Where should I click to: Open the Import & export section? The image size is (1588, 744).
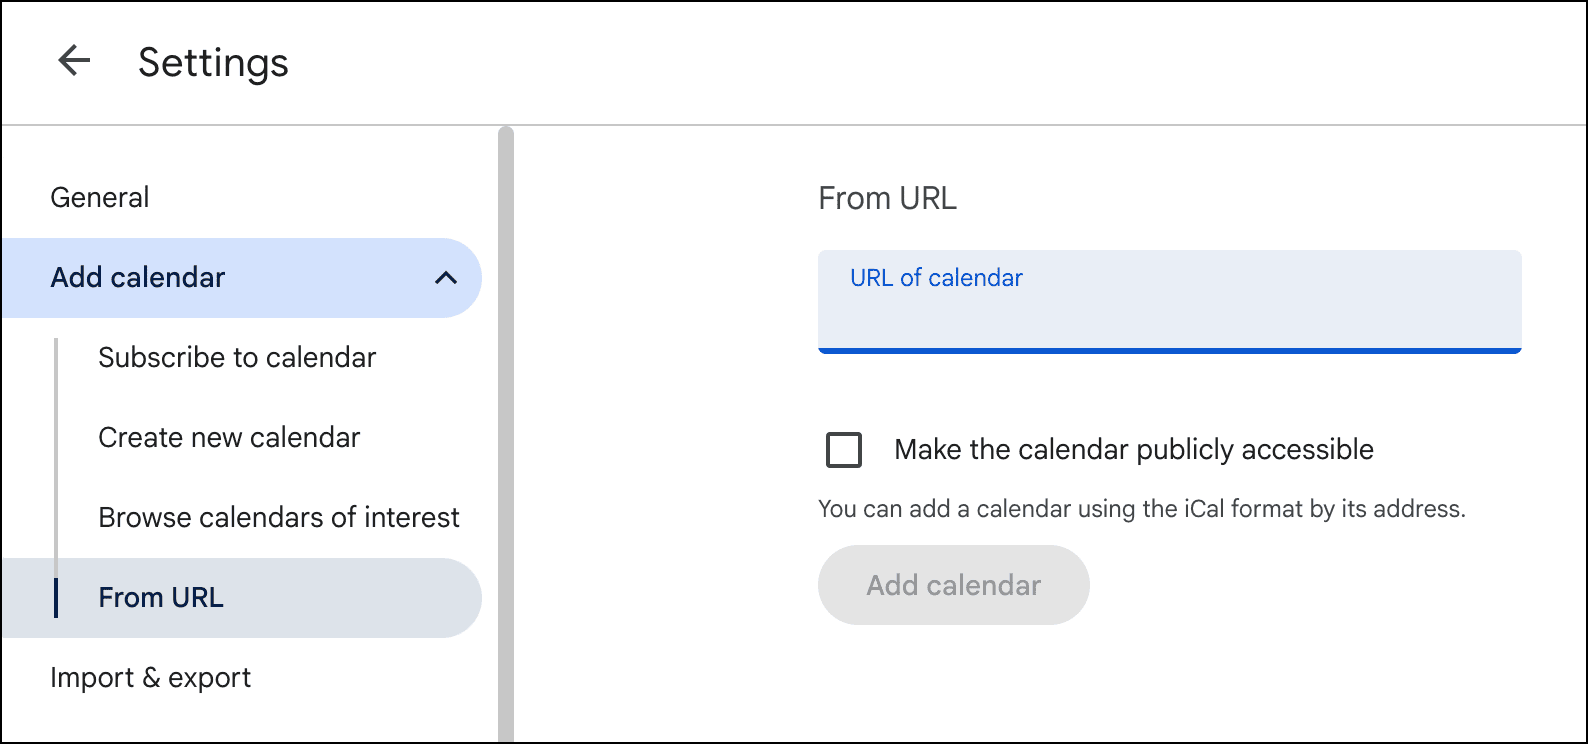(150, 678)
